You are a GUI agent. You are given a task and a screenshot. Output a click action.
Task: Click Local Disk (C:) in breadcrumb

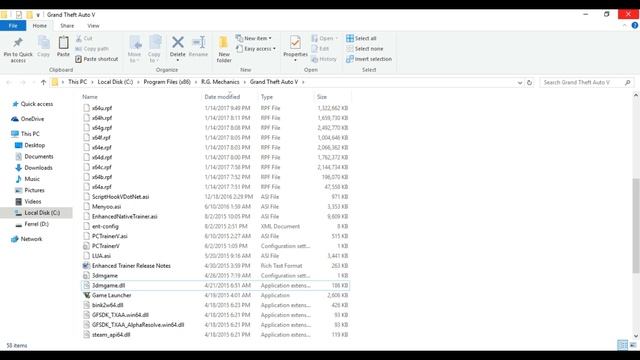pyautogui.click(x=115, y=82)
